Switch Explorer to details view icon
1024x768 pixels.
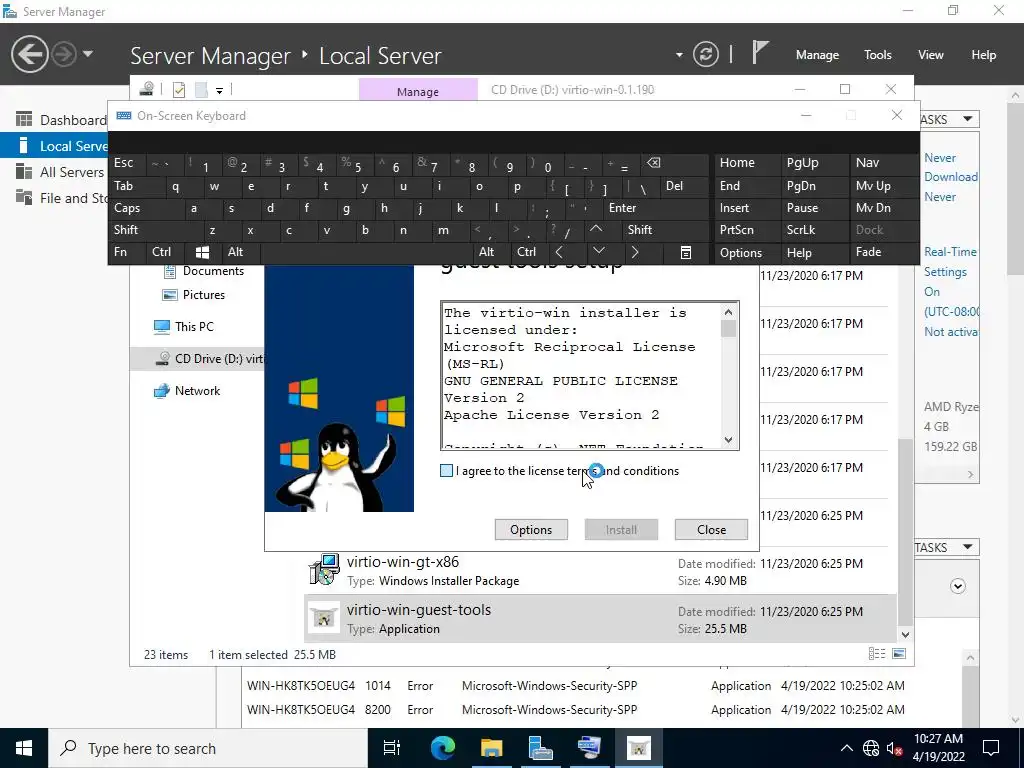[876, 654]
